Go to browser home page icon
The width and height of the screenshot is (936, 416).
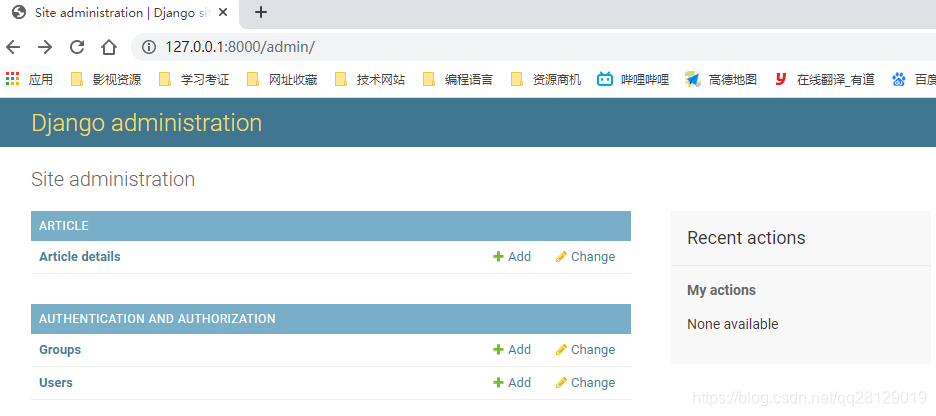click(x=109, y=47)
